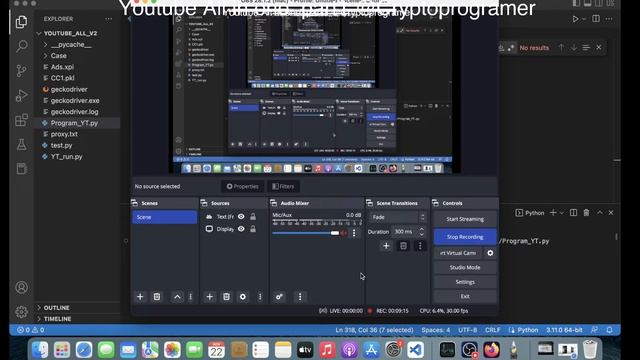Remove transition with Scene Transitions trash icon
The width and height of the screenshot is (640, 360).
click(x=403, y=246)
